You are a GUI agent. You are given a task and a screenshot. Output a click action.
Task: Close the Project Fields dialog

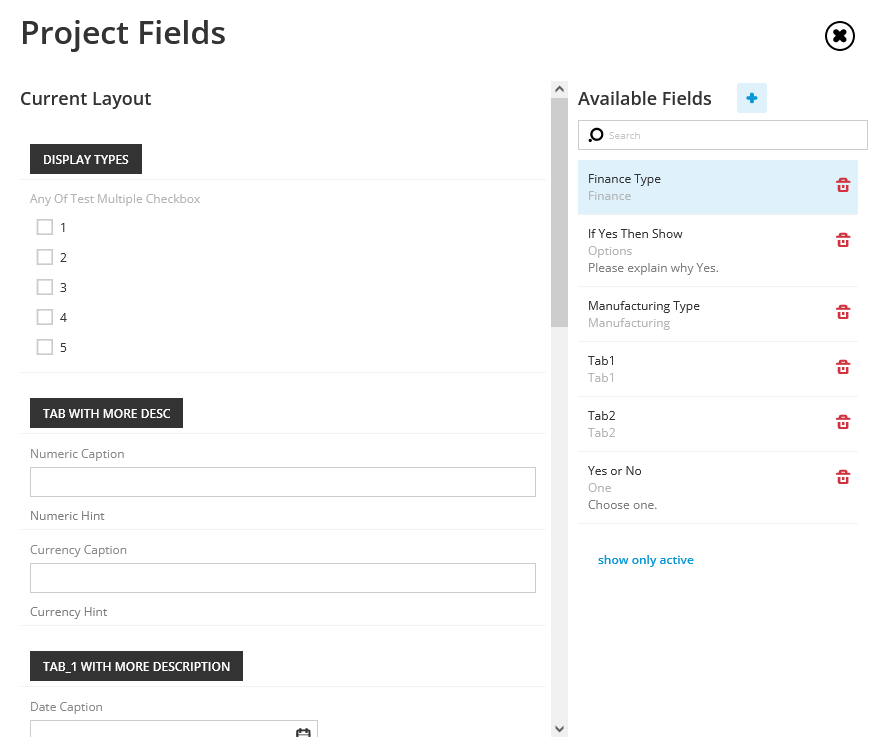(x=840, y=36)
